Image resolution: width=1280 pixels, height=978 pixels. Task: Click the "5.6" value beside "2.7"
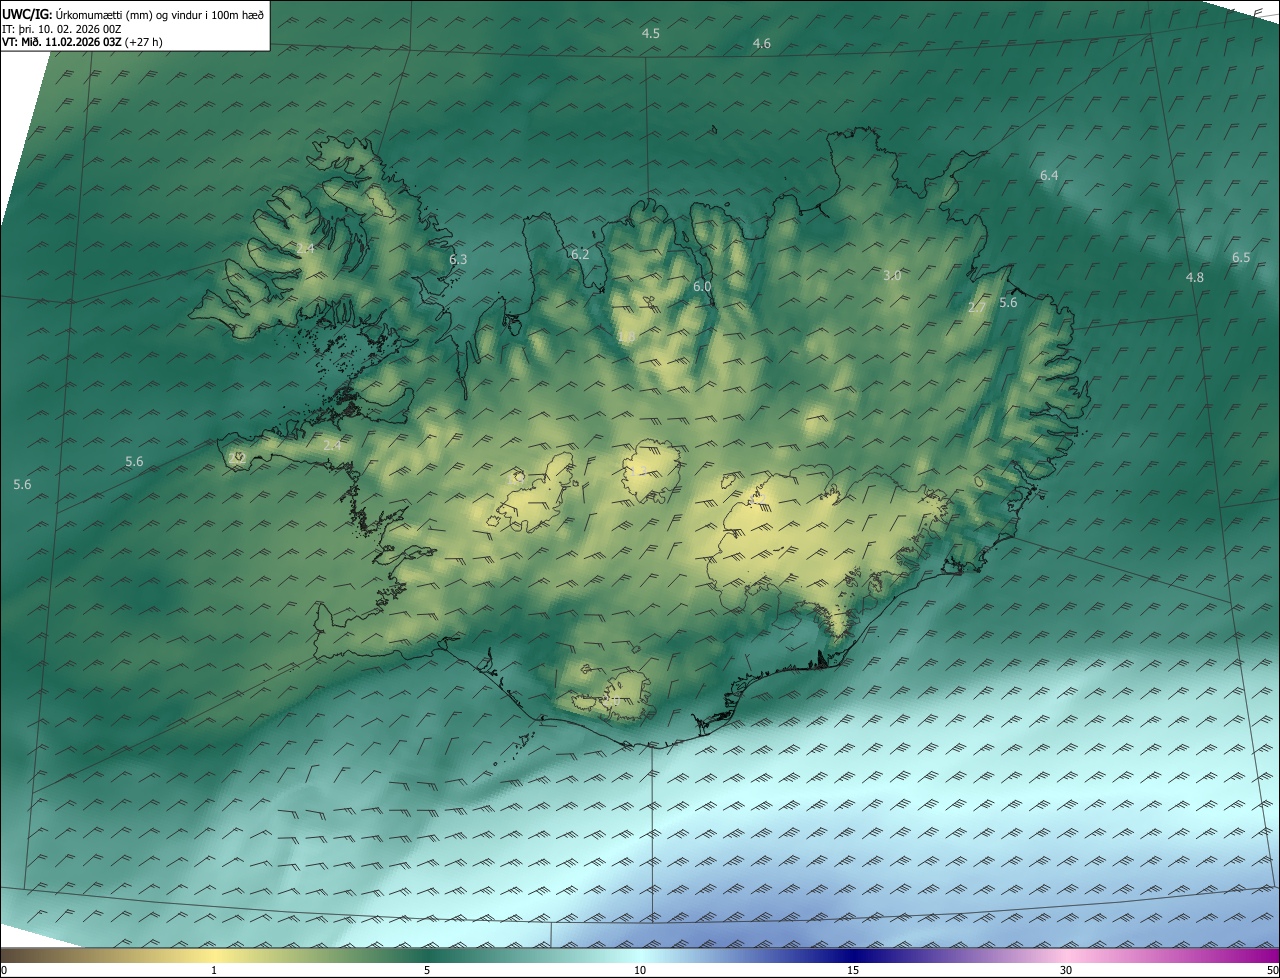coord(1008,303)
